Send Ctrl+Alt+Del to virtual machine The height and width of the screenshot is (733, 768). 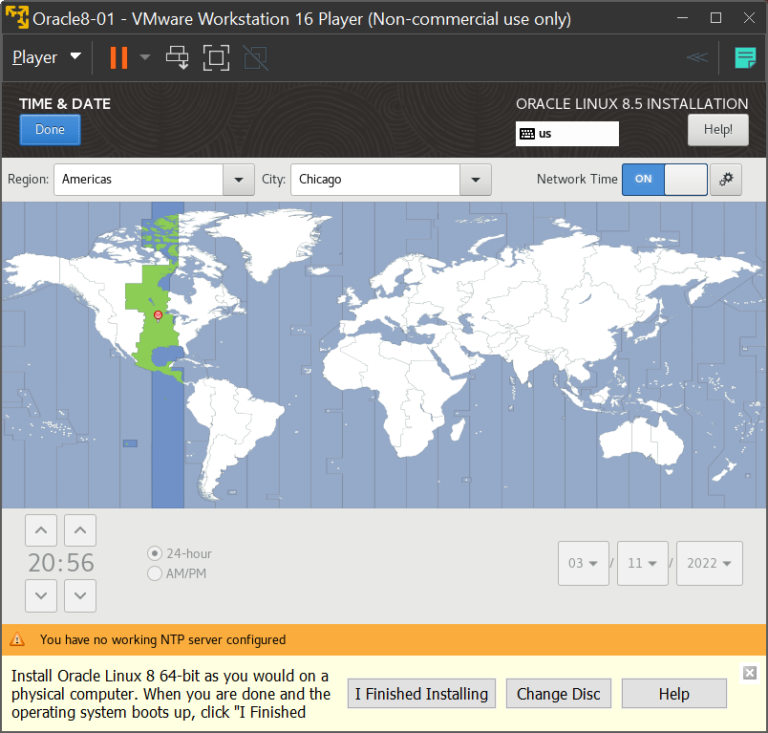[x=177, y=58]
